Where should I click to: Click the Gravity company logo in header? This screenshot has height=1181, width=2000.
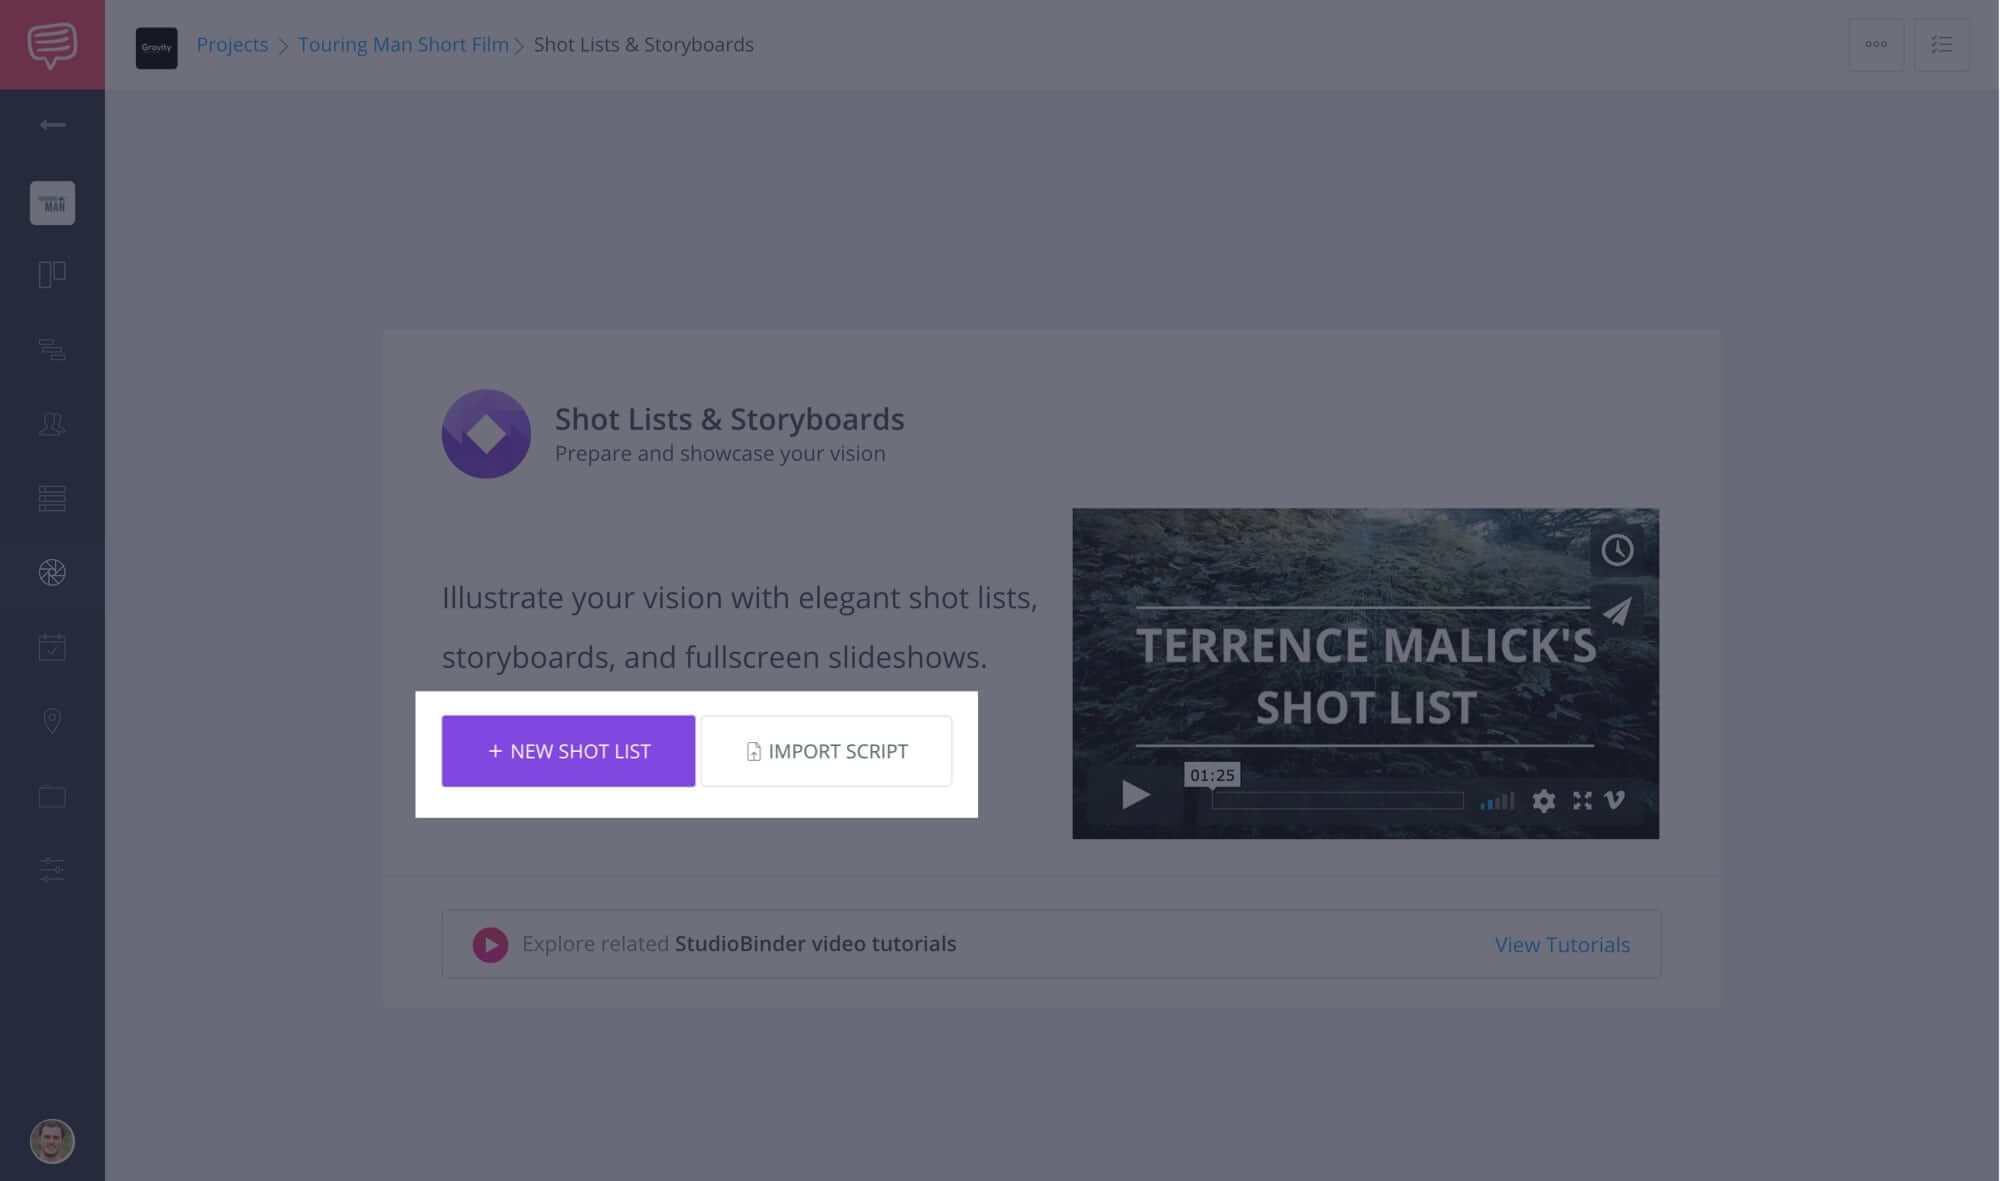[156, 47]
